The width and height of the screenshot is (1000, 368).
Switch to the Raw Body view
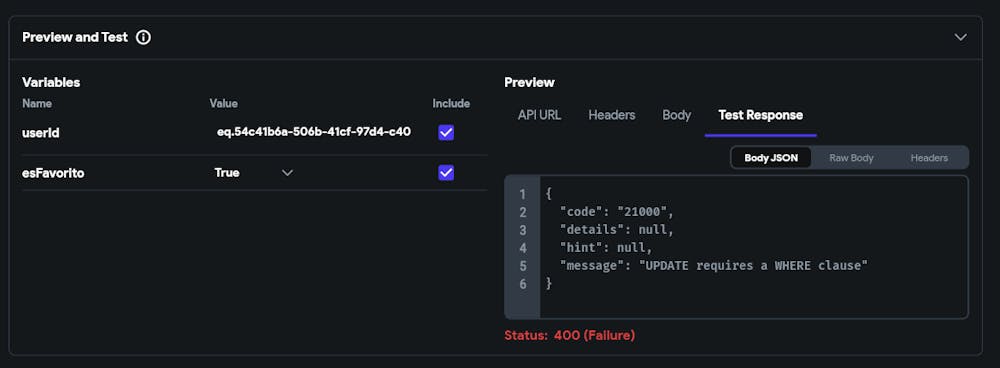851,158
